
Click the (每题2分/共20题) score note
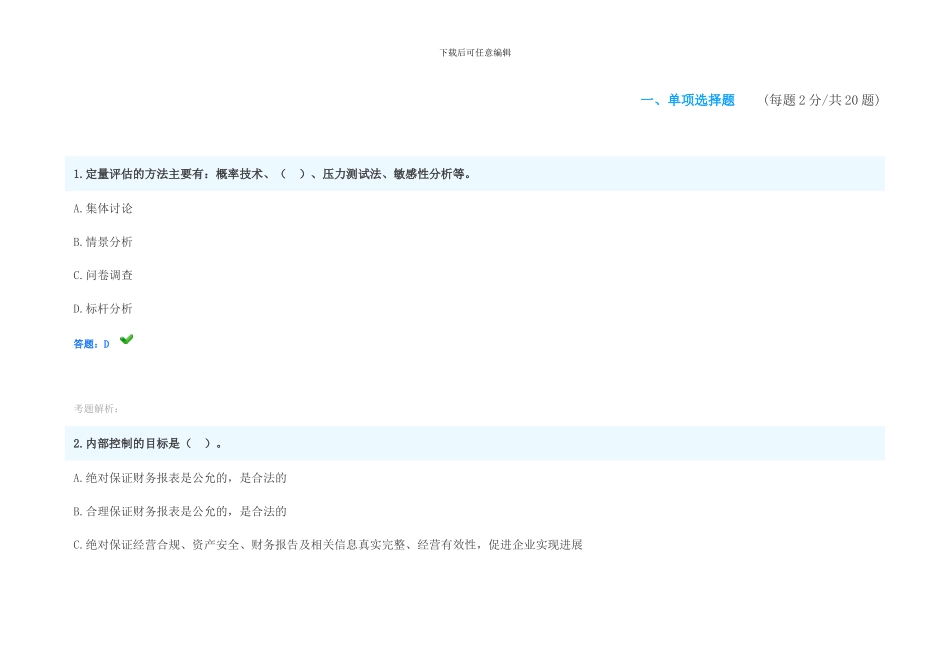(822, 100)
